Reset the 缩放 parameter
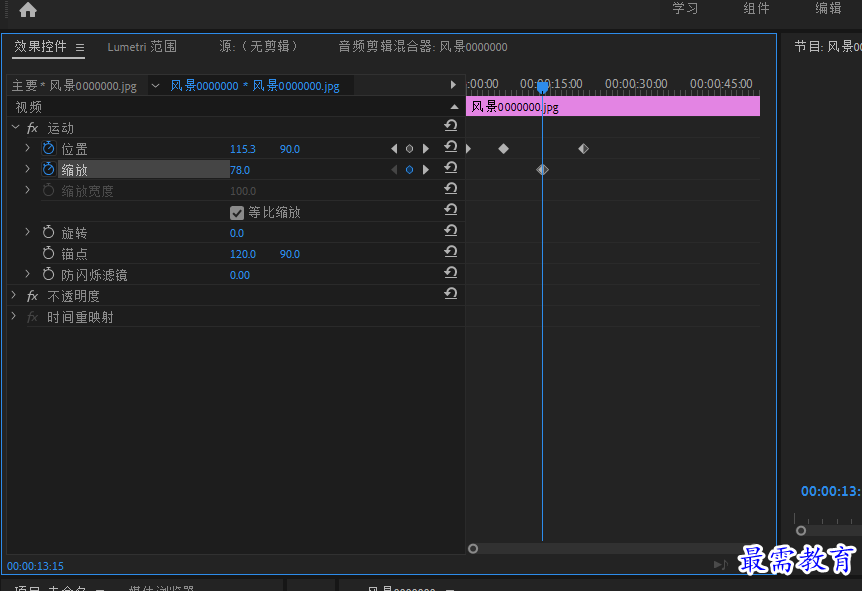The height and width of the screenshot is (591, 862). click(451, 168)
